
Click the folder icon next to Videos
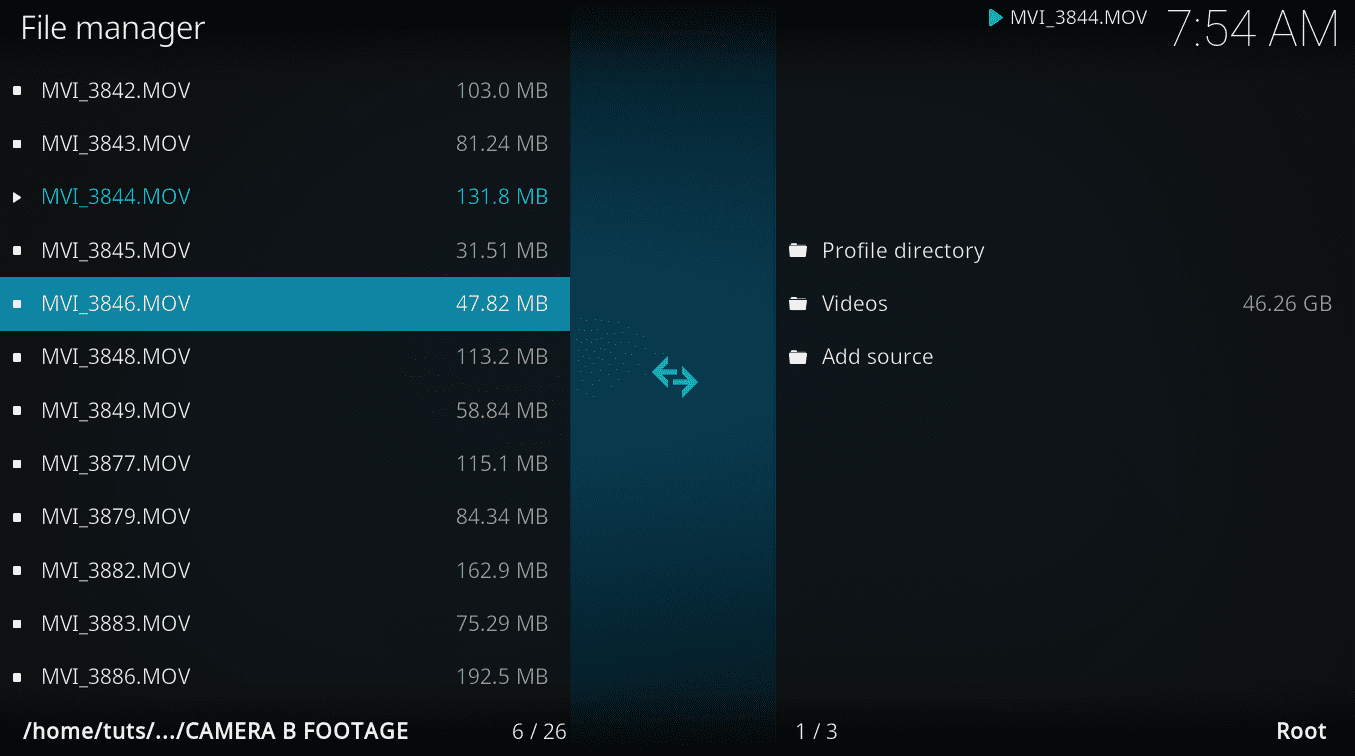coord(798,303)
